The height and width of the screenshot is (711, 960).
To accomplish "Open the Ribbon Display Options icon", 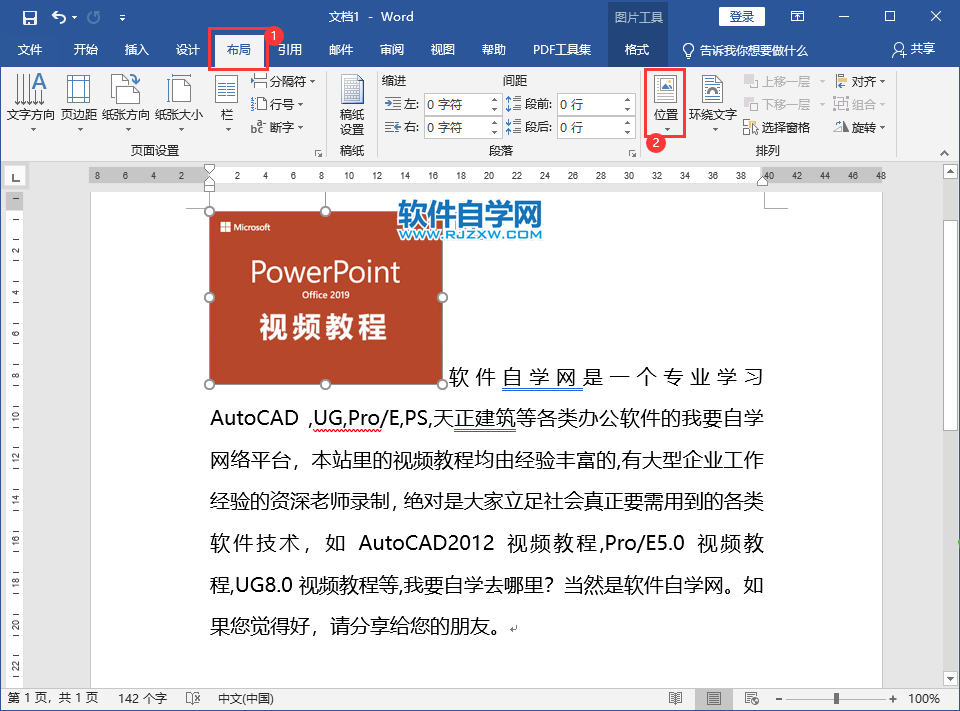I will click(797, 17).
